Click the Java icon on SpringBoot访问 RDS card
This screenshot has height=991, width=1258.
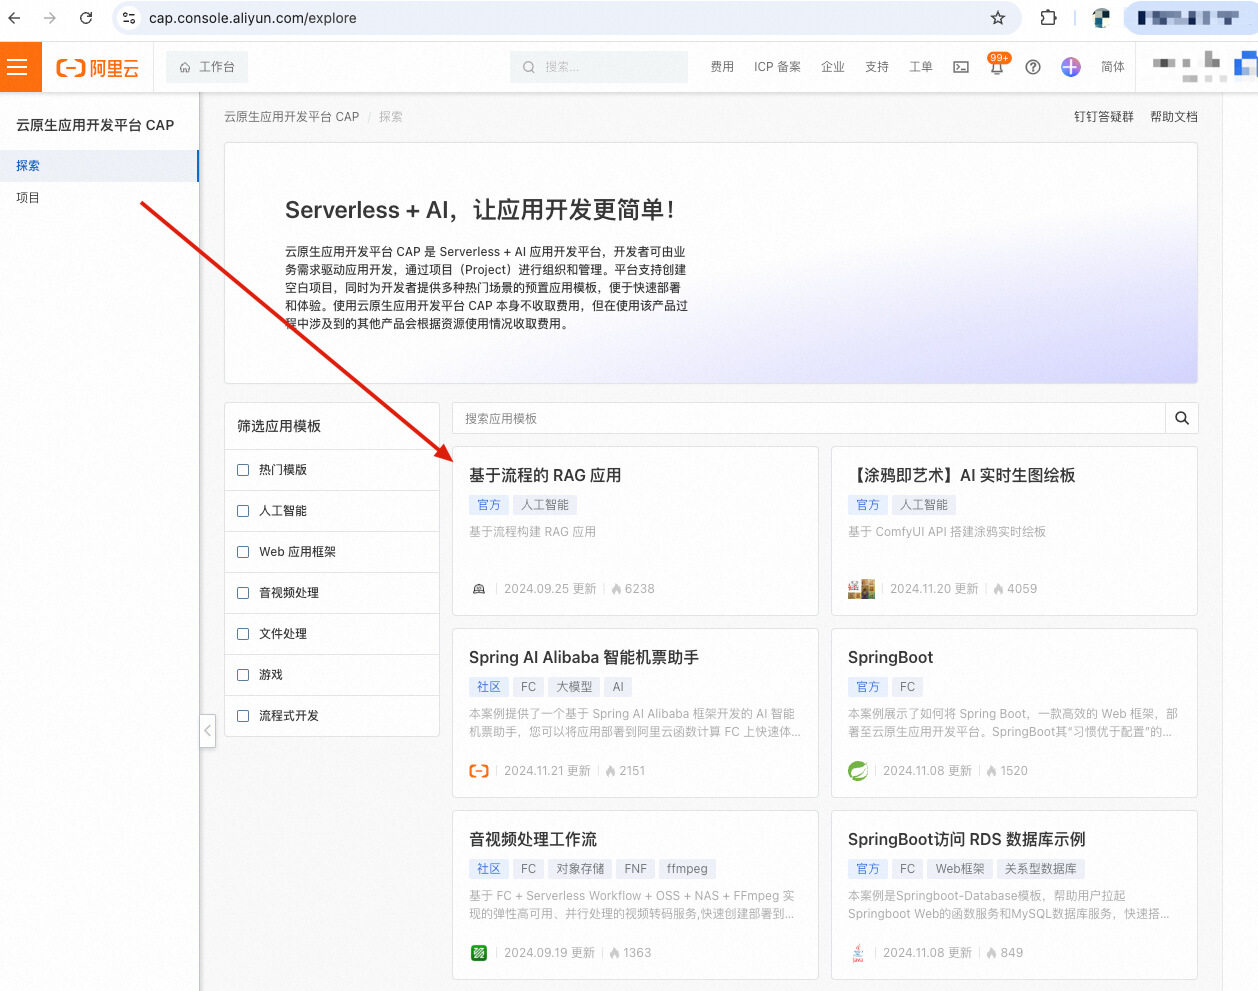(x=858, y=953)
